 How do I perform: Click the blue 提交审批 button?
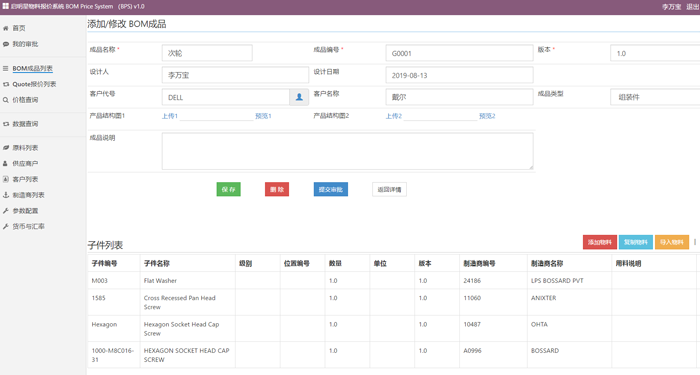[x=331, y=189]
